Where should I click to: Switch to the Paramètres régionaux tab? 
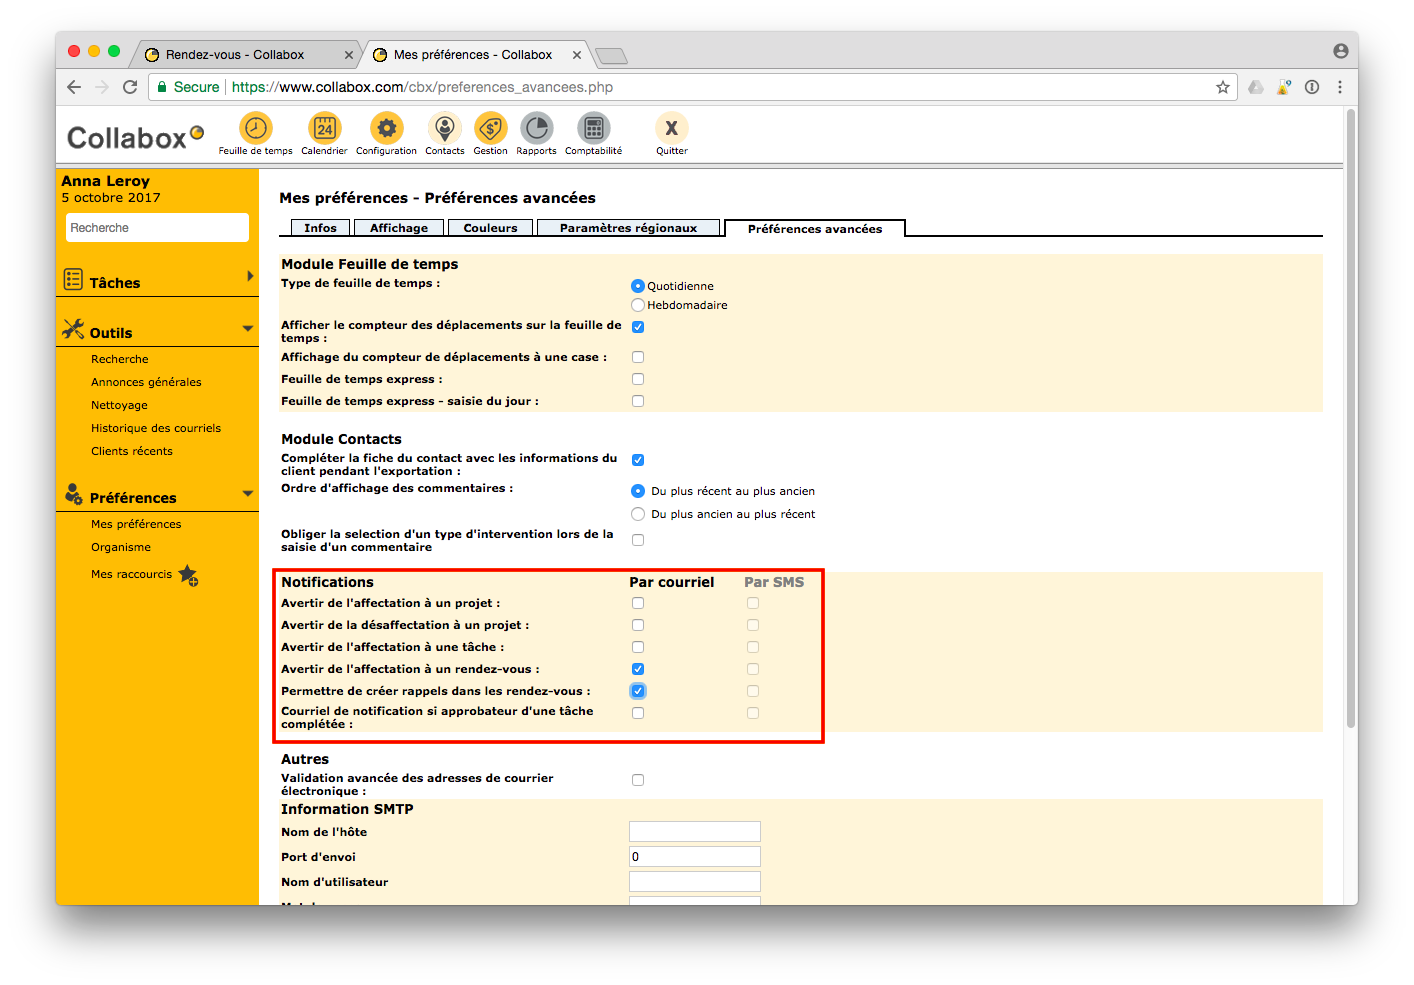pyautogui.click(x=628, y=228)
